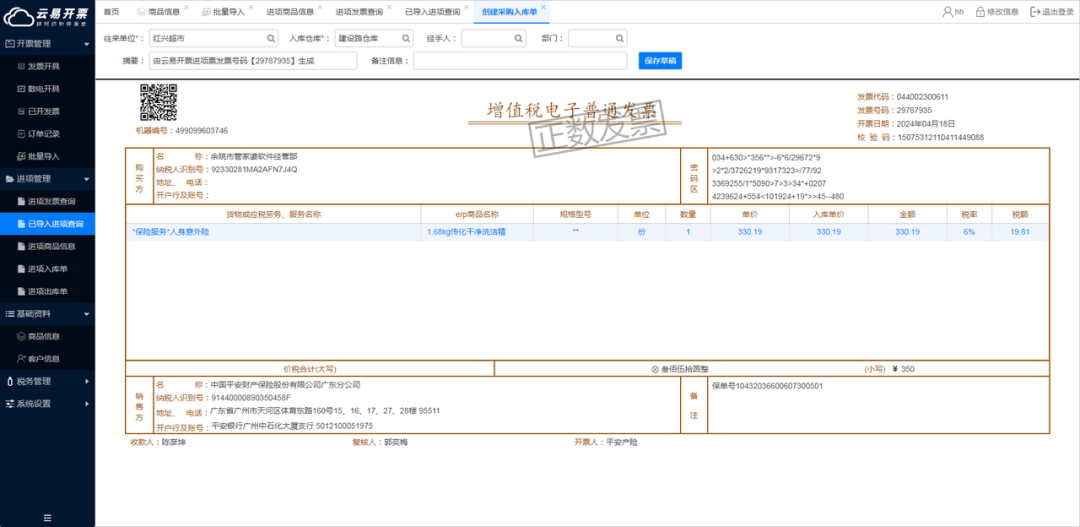1080x527 pixels.
Task: Click the hh user profile icon
Action: point(947,12)
